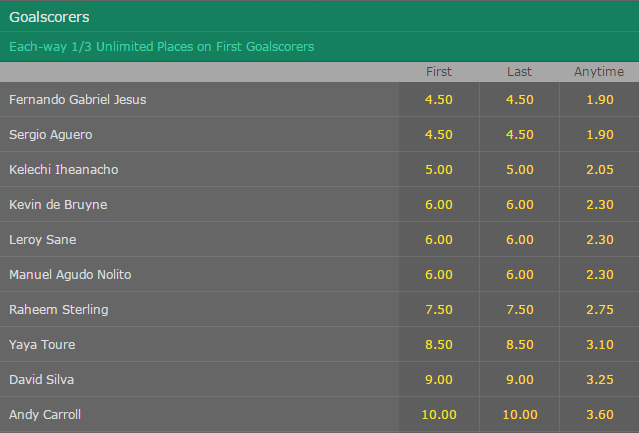The width and height of the screenshot is (639, 433).
Task: Pick Sergio Aguero last goalscorer odds 4.50
Action: tap(520, 134)
